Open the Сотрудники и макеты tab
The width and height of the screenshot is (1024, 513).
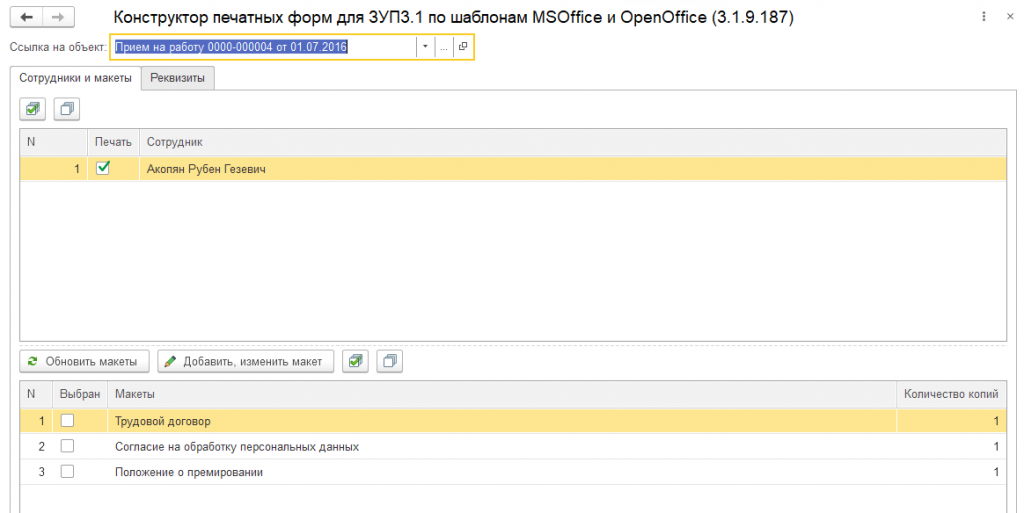coord(76,78)
